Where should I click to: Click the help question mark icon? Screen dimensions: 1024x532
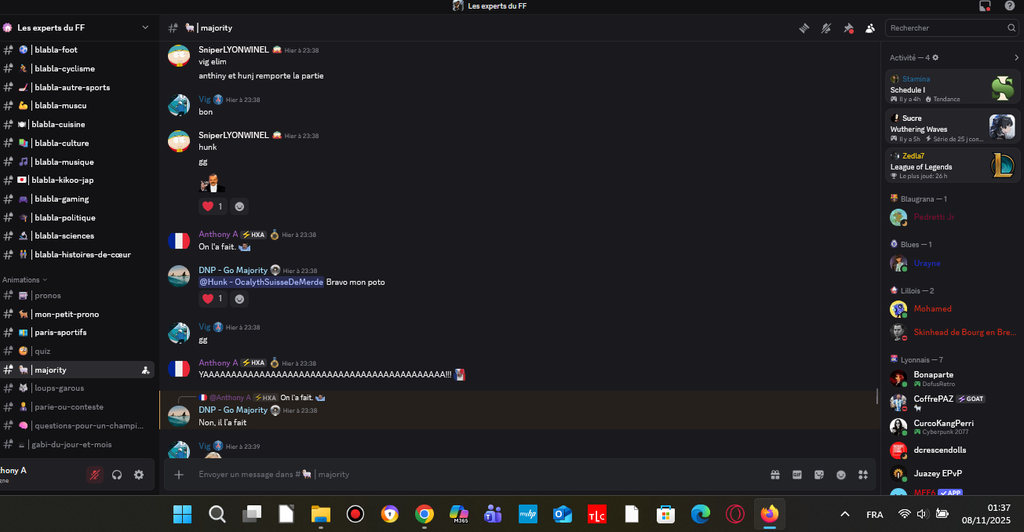[x=1009, y=6]
